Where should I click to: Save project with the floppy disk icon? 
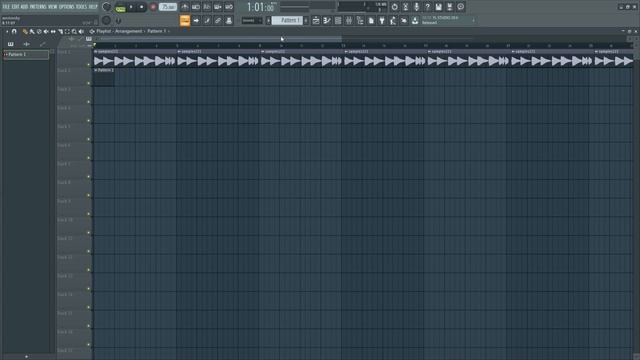click(x=438, y=7)
